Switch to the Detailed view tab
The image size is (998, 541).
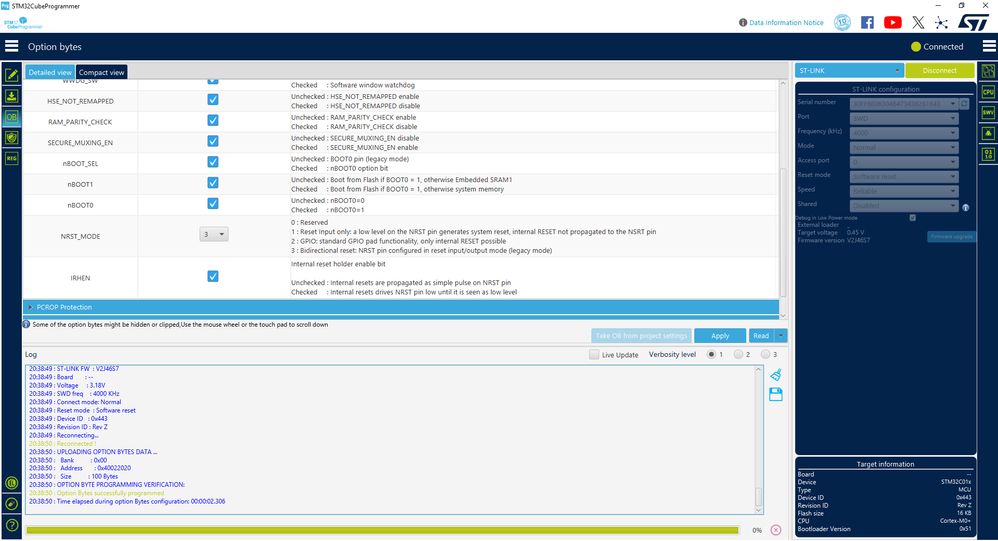click(50, 72)
